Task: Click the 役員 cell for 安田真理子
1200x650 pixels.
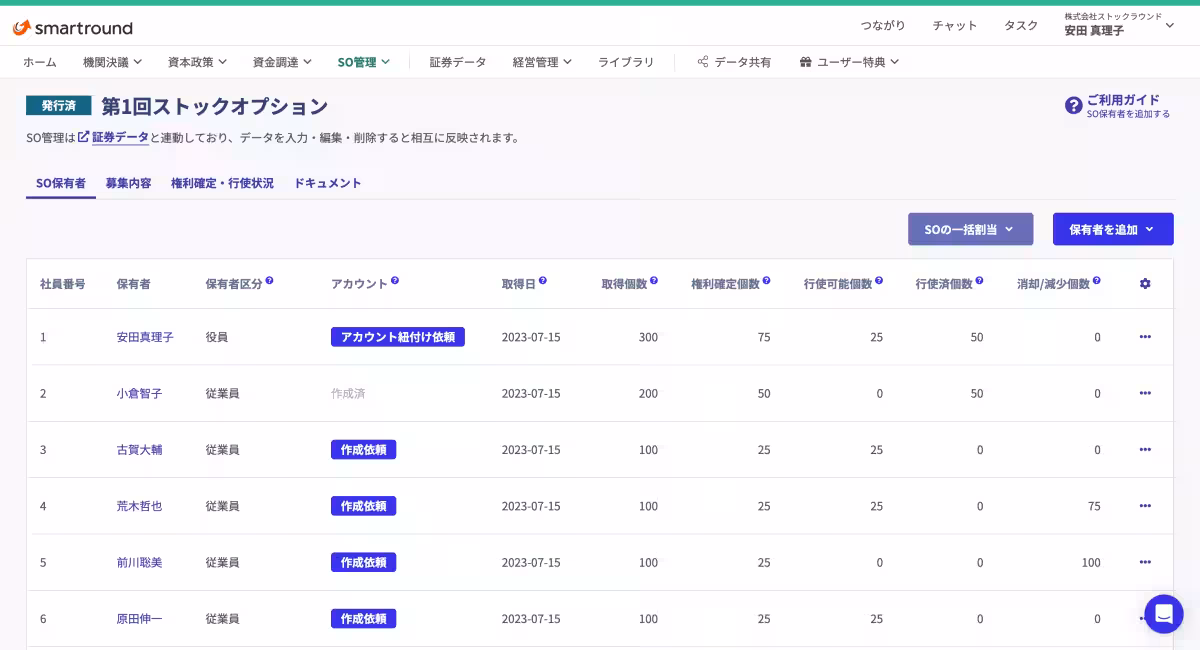Action: pyautogui.click(x=217, y=337)
